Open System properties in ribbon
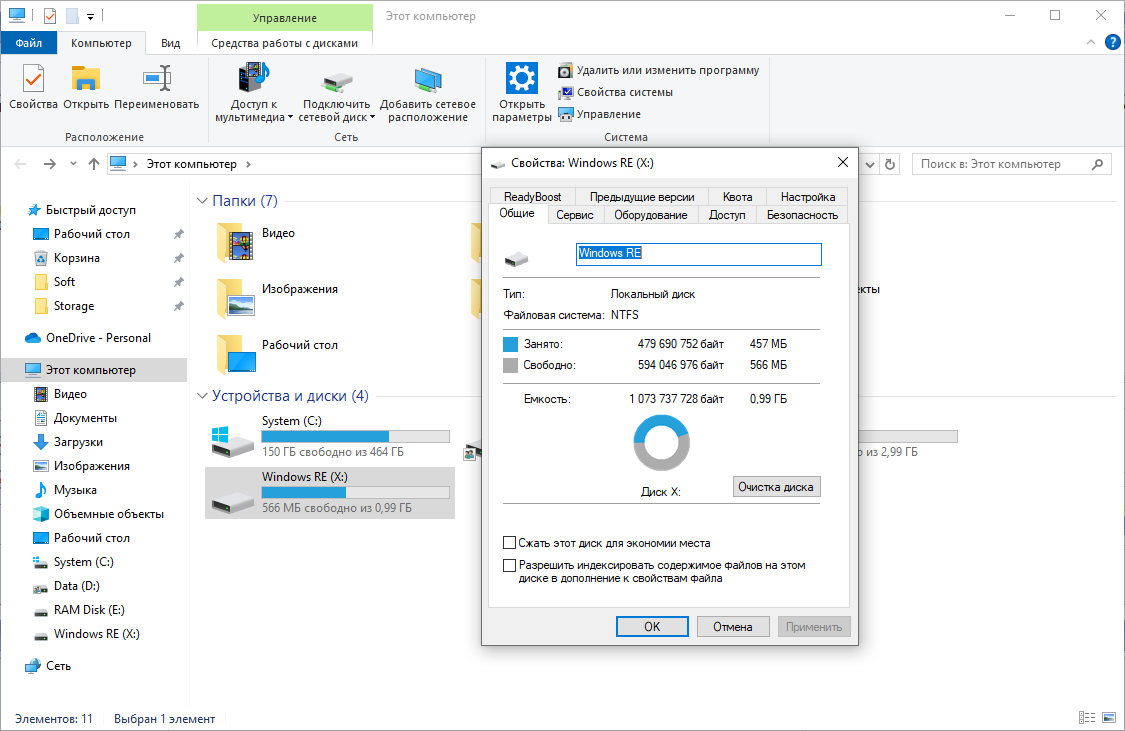 click(x=616, y=93)
